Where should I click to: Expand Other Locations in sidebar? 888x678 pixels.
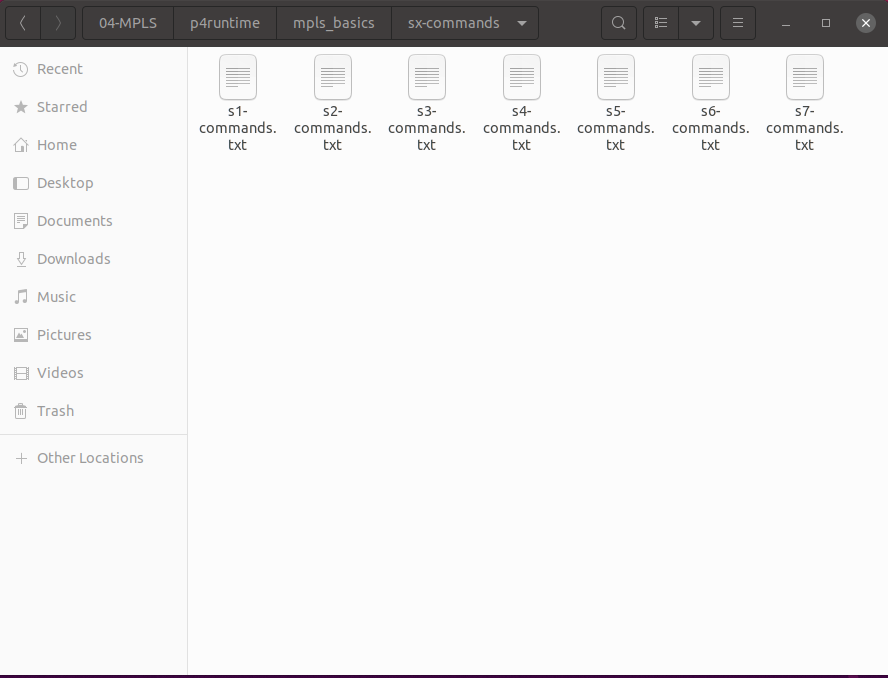[90, 458]
